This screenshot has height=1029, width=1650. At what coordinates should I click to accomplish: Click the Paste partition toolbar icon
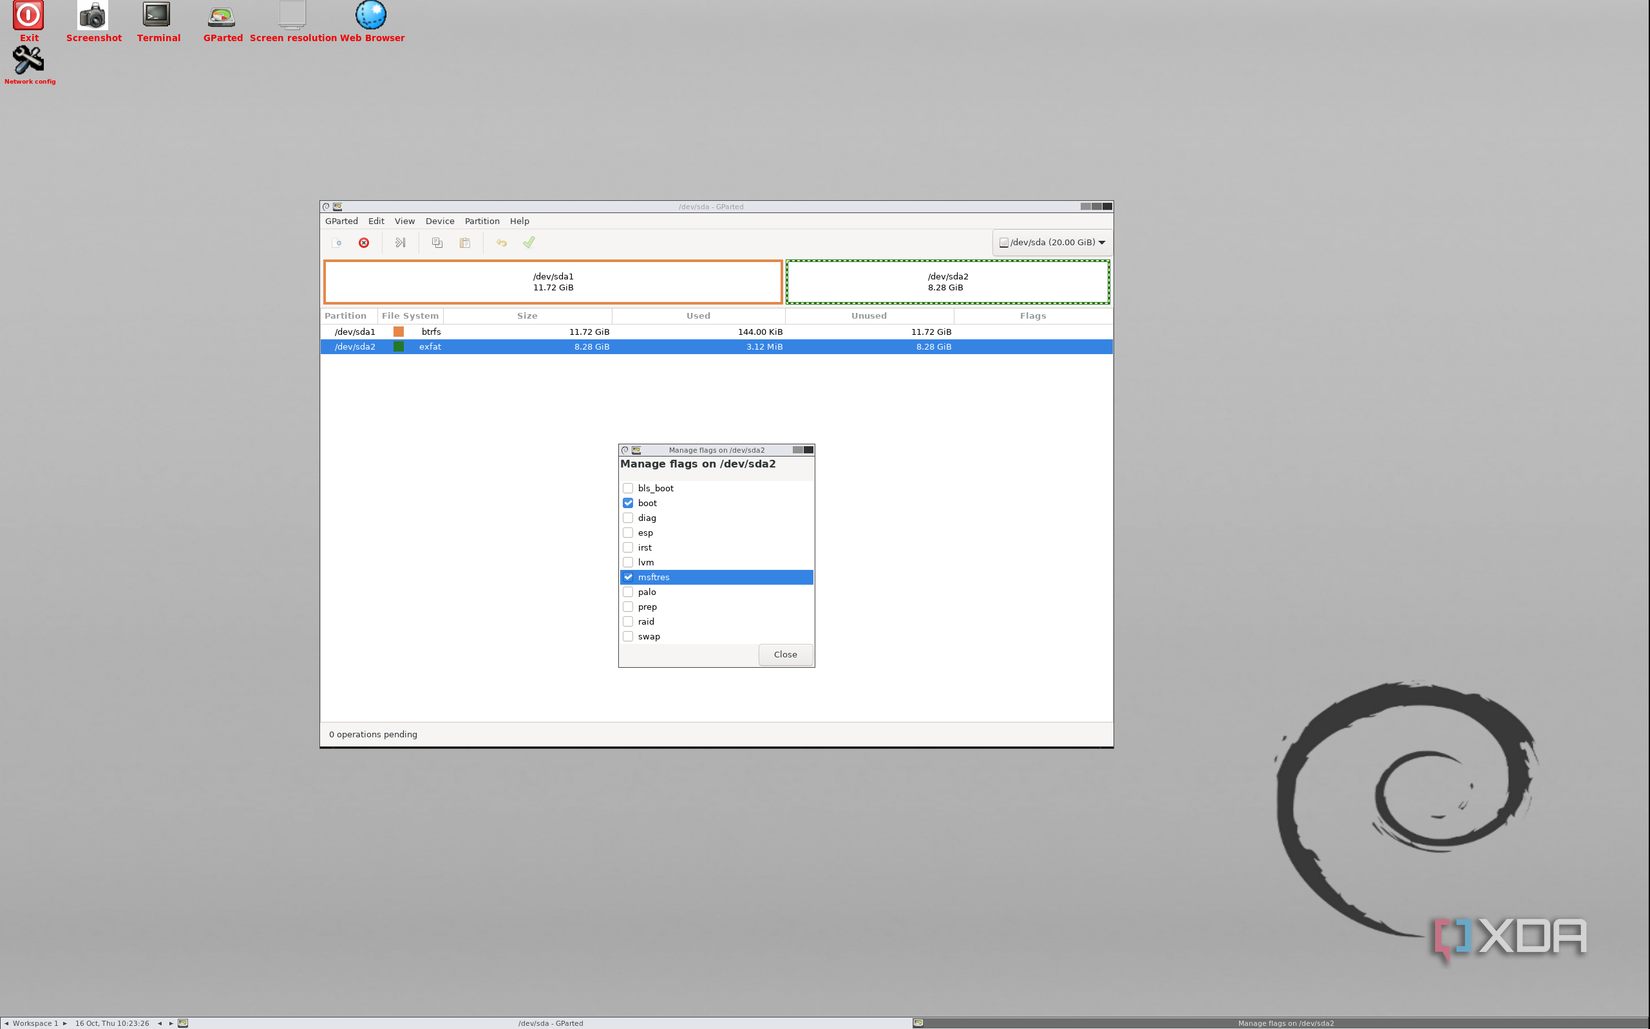(465, 243)
